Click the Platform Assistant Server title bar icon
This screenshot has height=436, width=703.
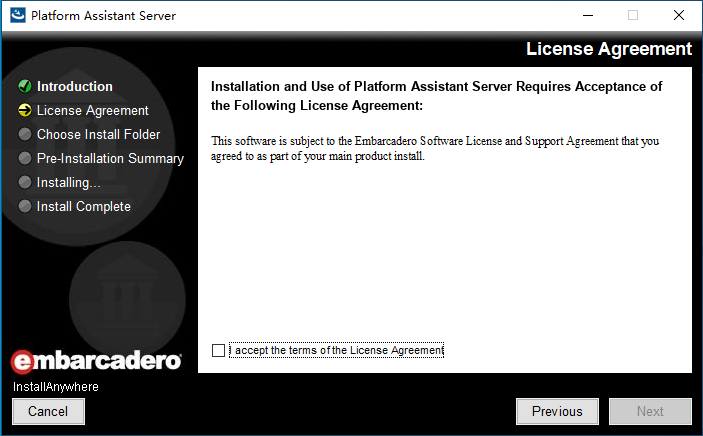17,16
